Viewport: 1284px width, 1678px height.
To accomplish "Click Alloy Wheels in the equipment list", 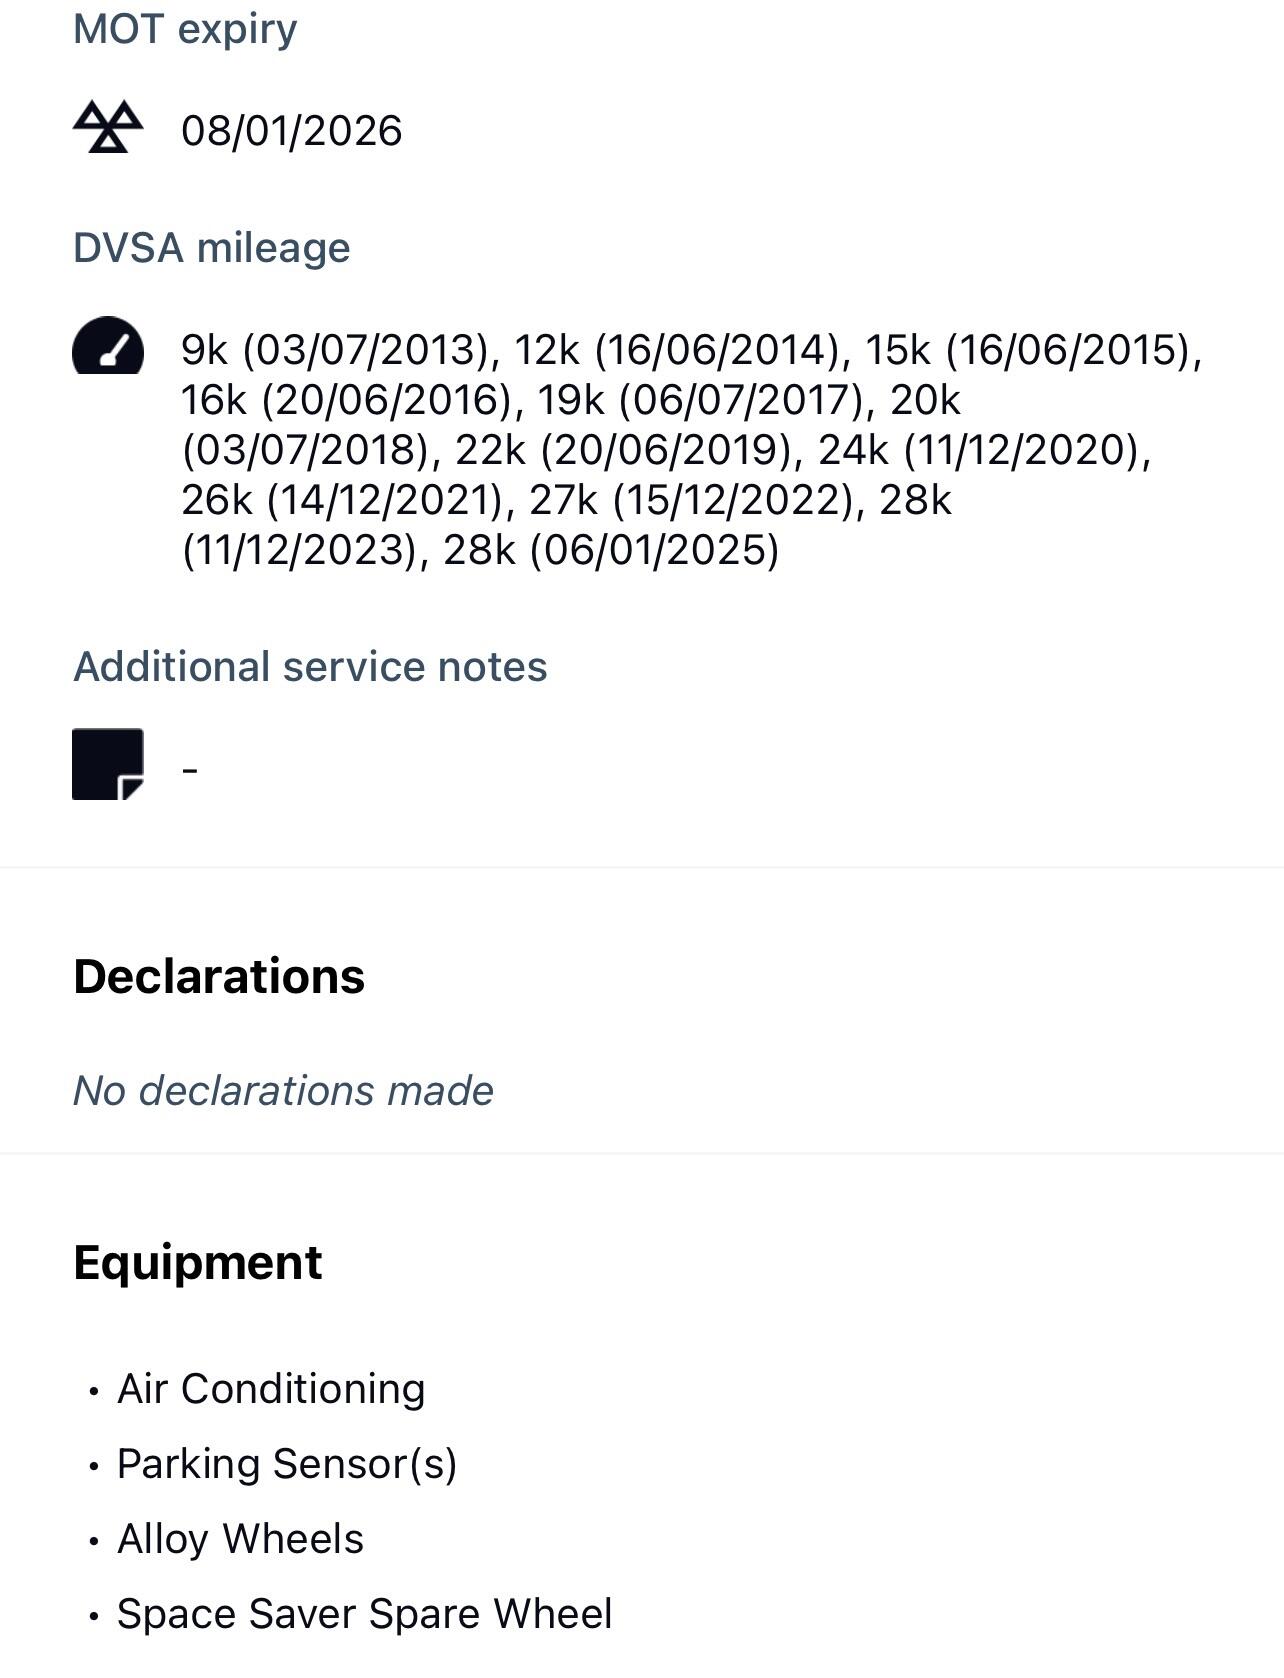I will point(240,1539).
